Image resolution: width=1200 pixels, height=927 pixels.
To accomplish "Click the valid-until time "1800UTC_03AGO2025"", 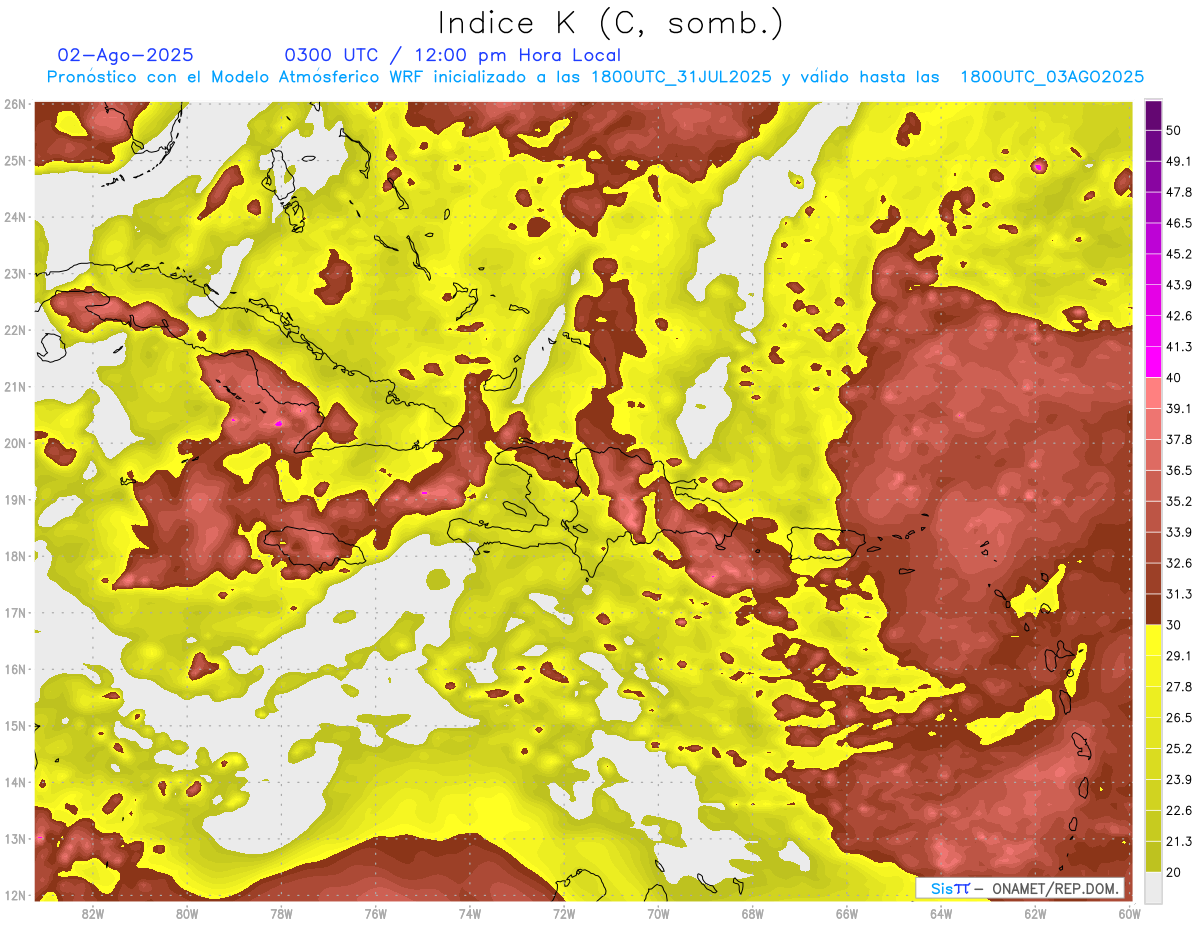I will pyautogui.click(x=1052, y=77).
